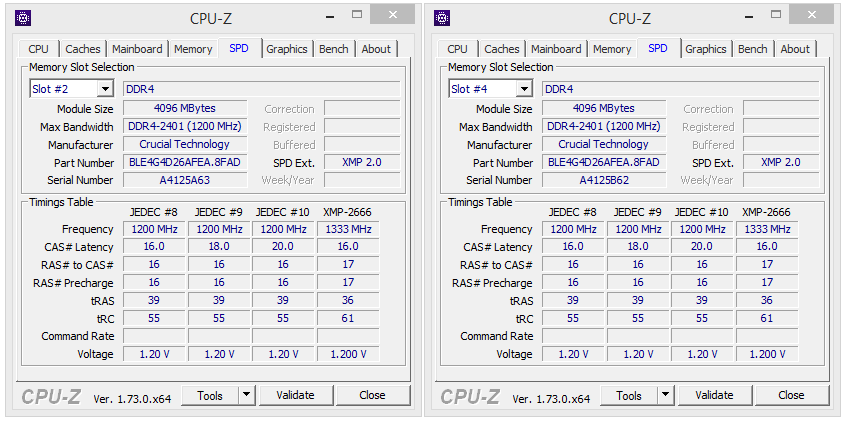Select the Mainboard tab in left window

click(137, 49)
